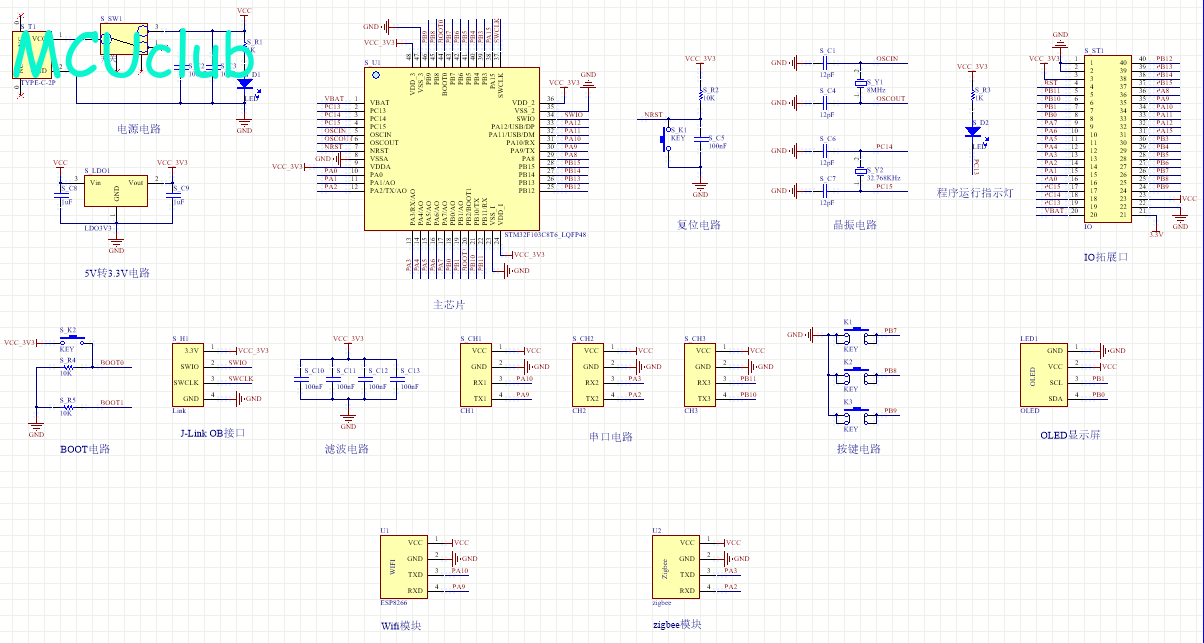Click the '电源电路' section label
This screenshot has width=1204, height=643.
point(139,129)
